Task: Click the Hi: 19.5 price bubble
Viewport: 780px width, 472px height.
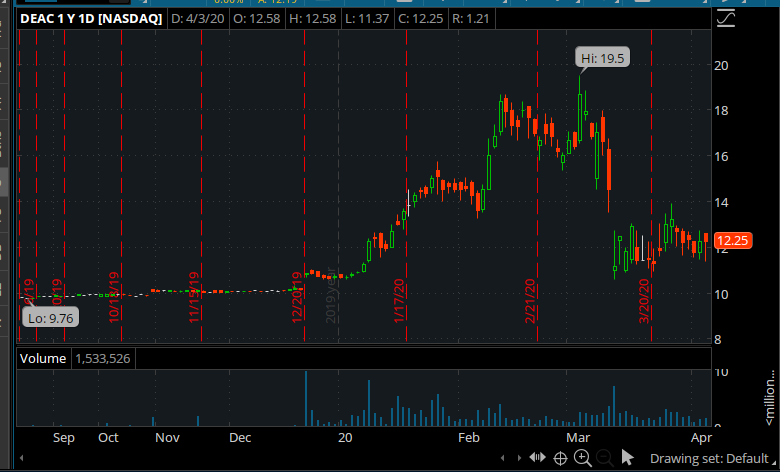Action: (602, 58)
